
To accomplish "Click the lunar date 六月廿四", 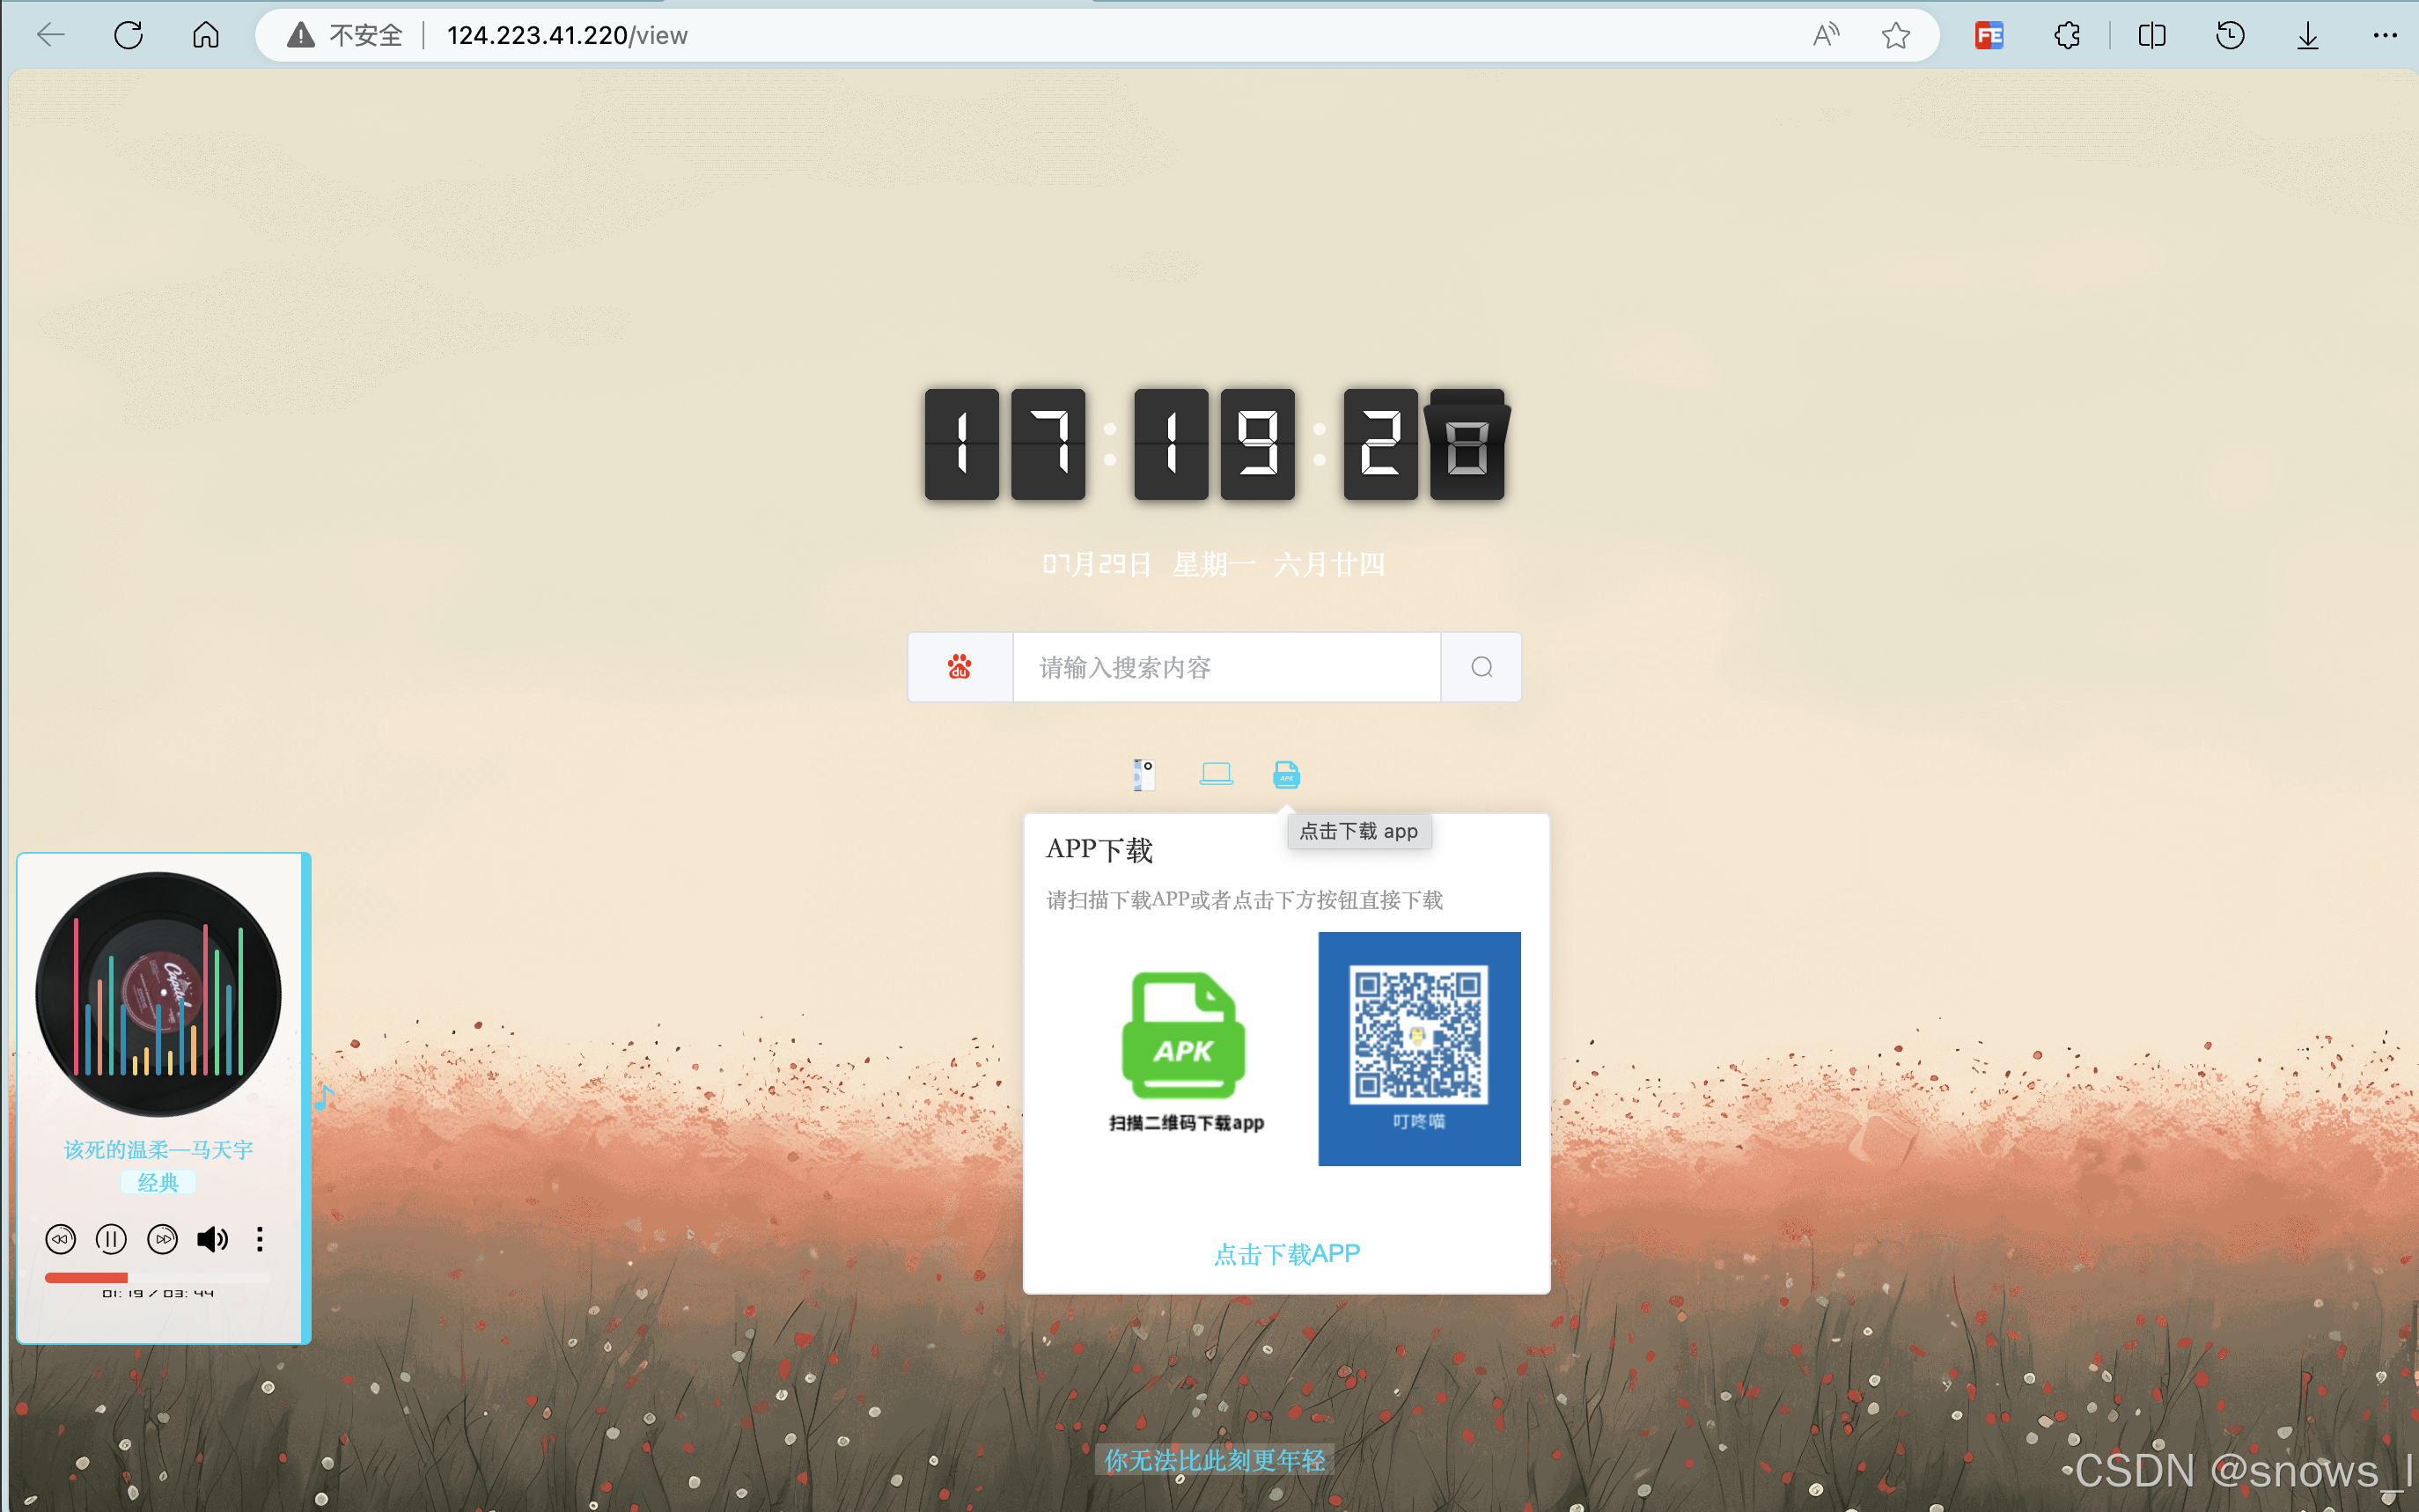I will click(x=1330, y=565).
